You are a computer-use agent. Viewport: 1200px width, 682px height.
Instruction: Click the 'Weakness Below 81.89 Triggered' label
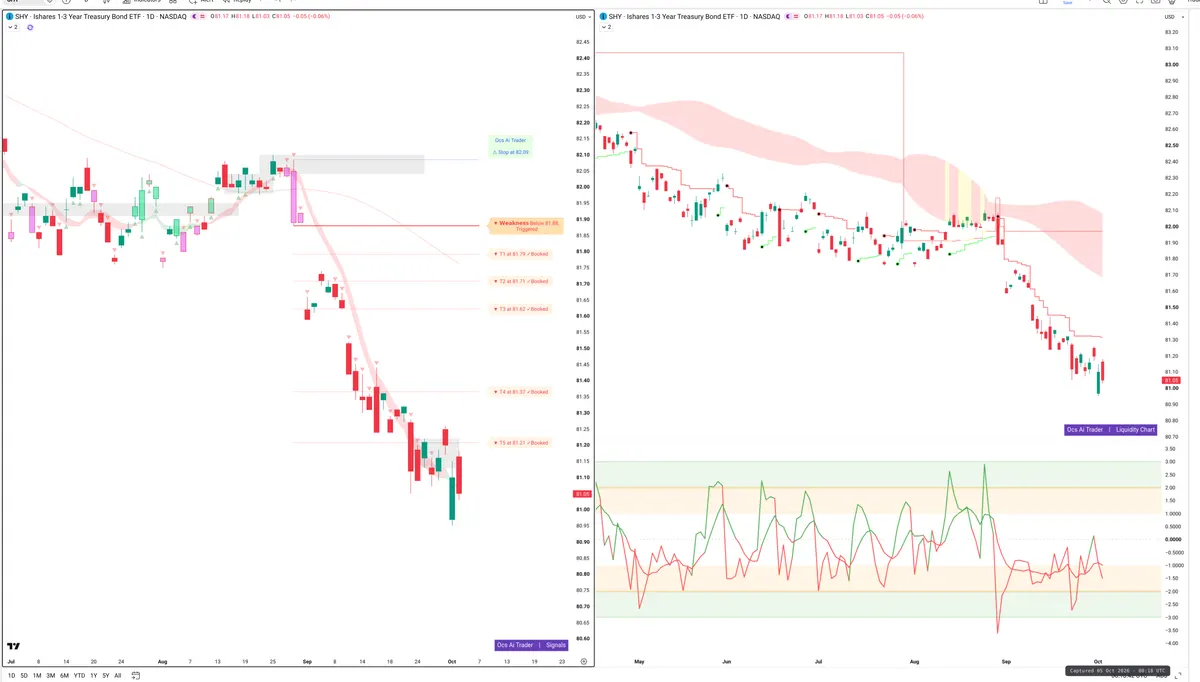click(526, 226)
